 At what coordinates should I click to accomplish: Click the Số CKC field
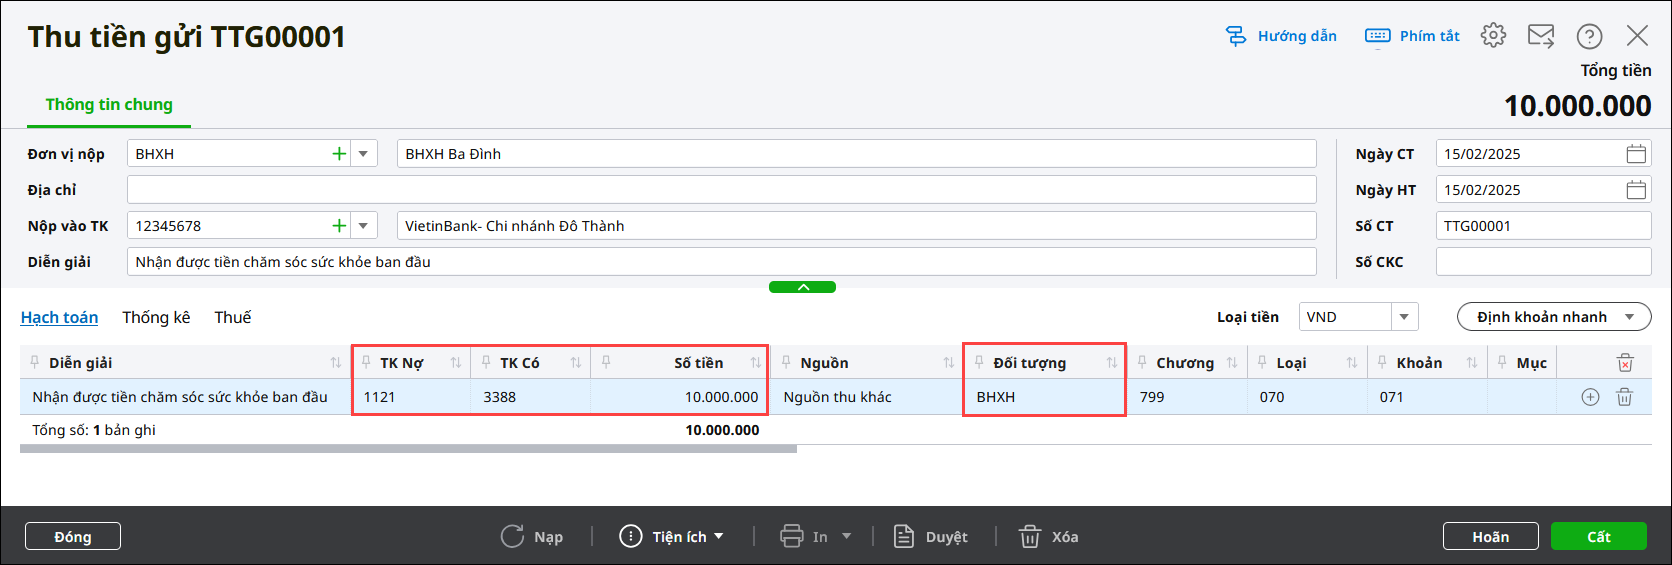point(1543,262)
